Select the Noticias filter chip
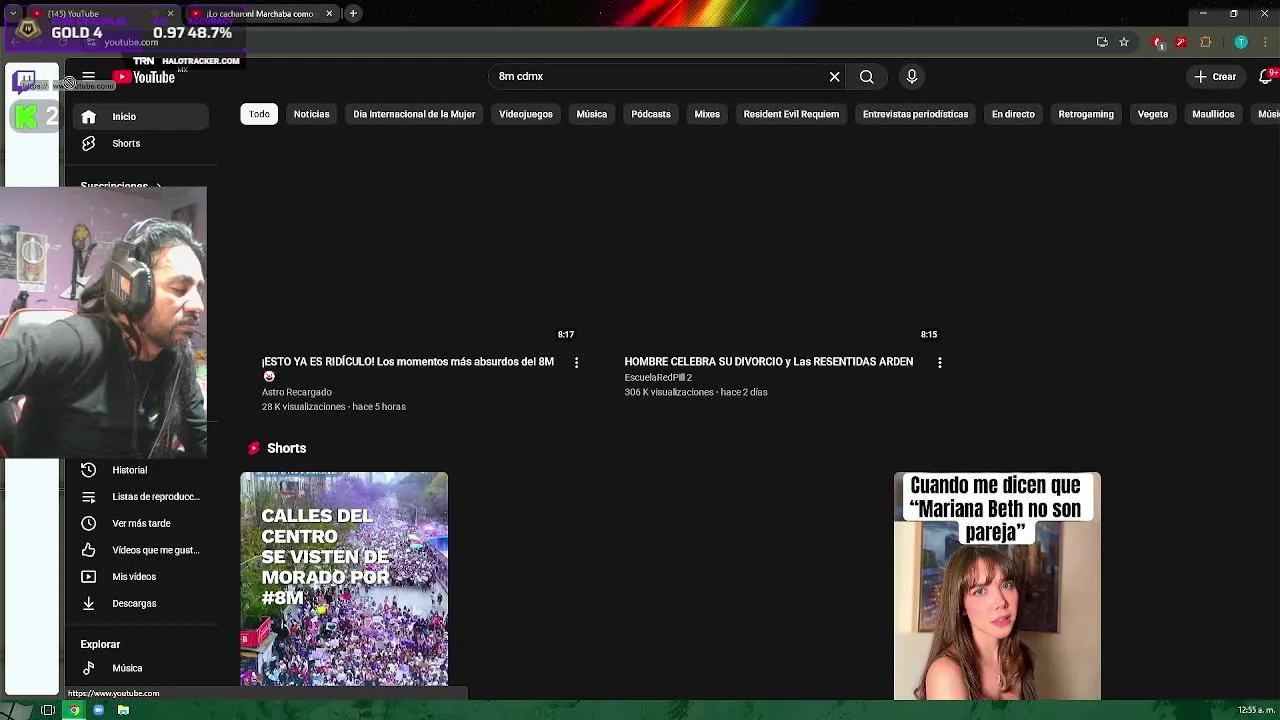 (311, 114)
